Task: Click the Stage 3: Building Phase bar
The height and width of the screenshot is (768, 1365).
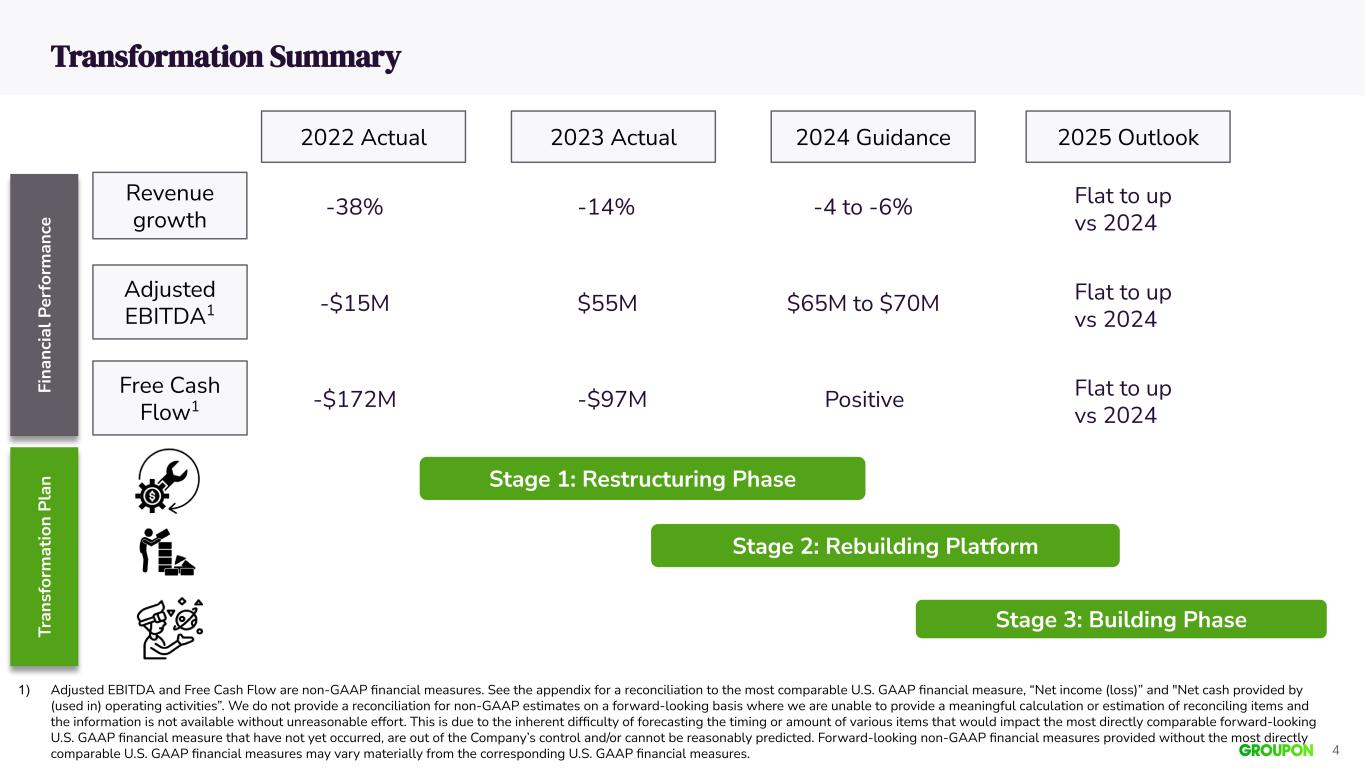Action: pyautogui.click(x=1121, y=619)
